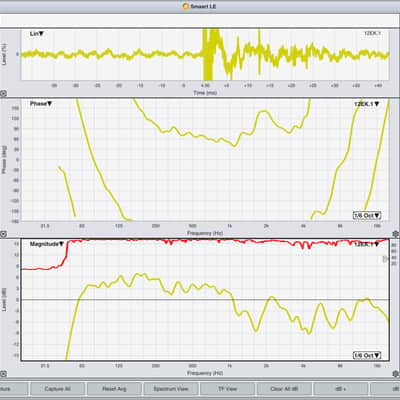The height and width of the screenshot is (400, 400).
Task: Collapse the impulse response pane arrow
Action: pyautogui.click(x=3, y=94)
